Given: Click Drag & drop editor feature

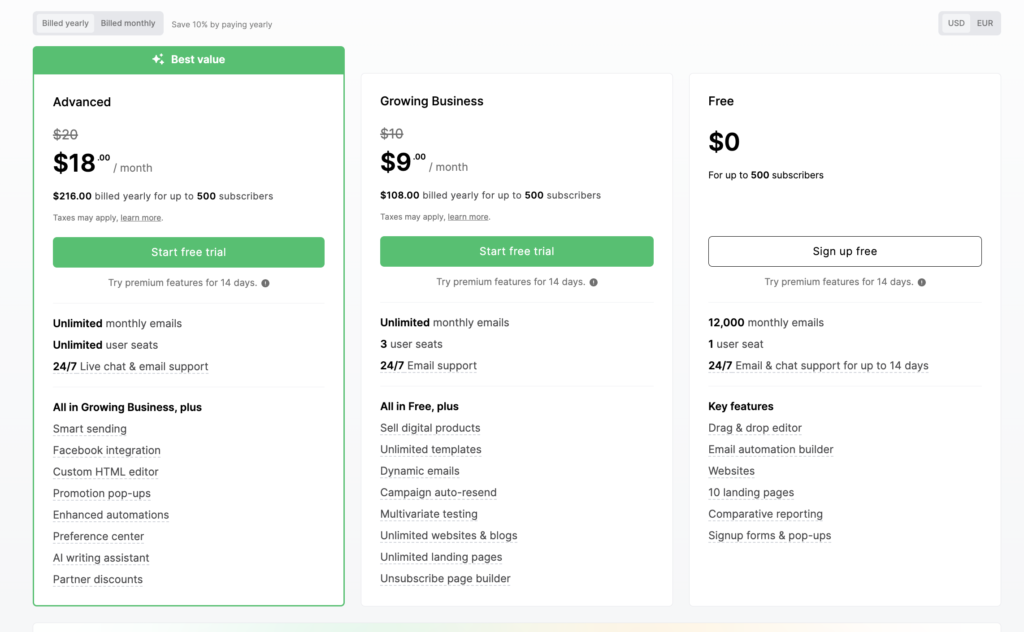Looking at the screenshot, I should 755,428.
